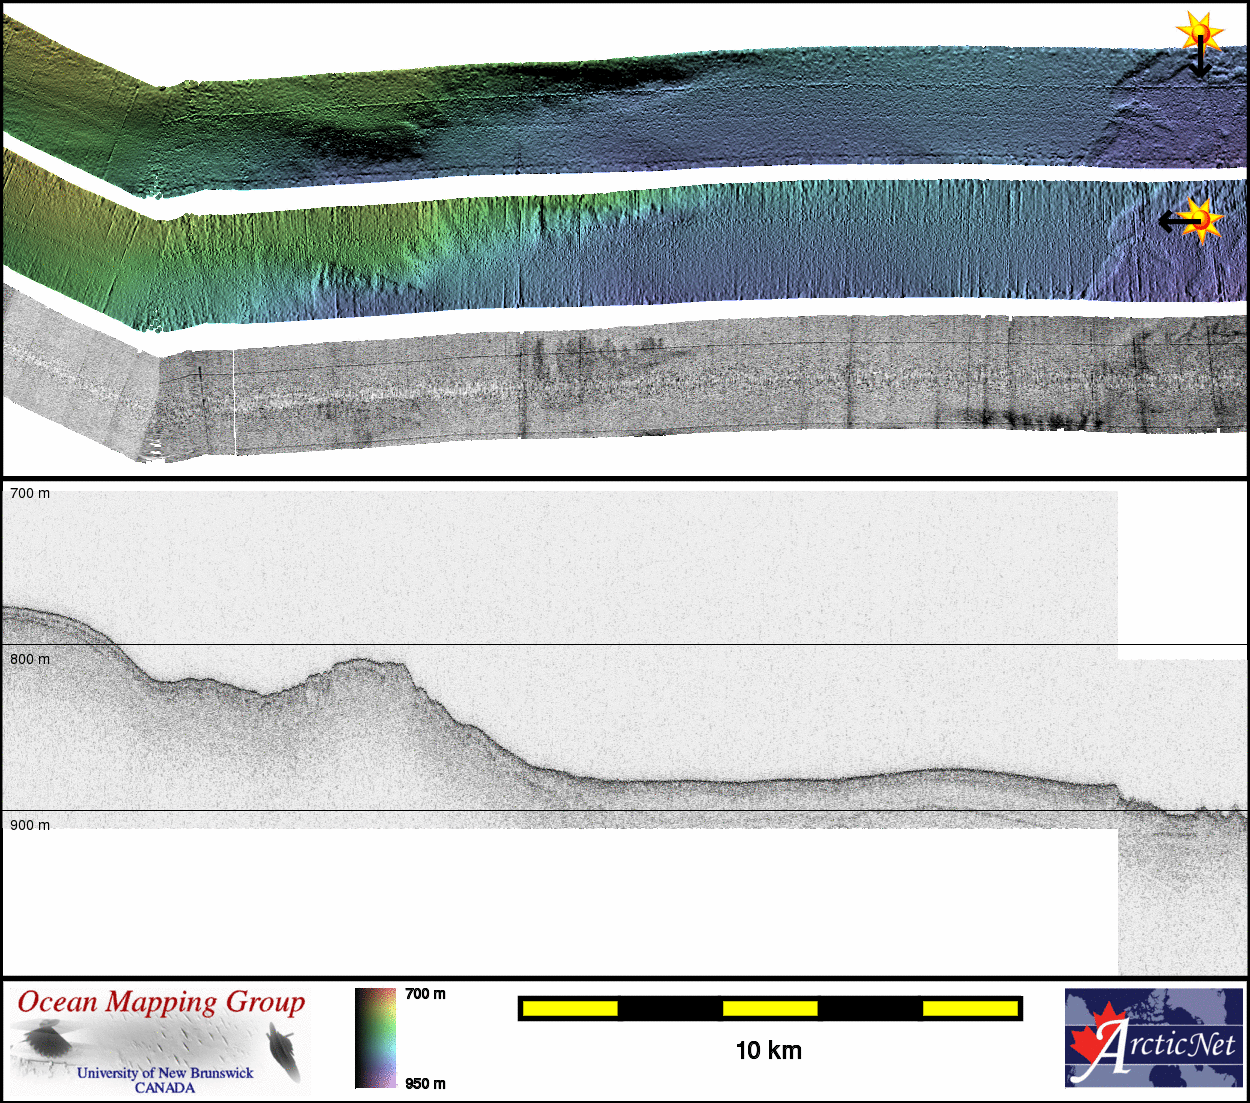The width and height of the screenshot is (1250, 1103).
Task: Click the 900 m depth label on profile
Action: click(30, 826)
